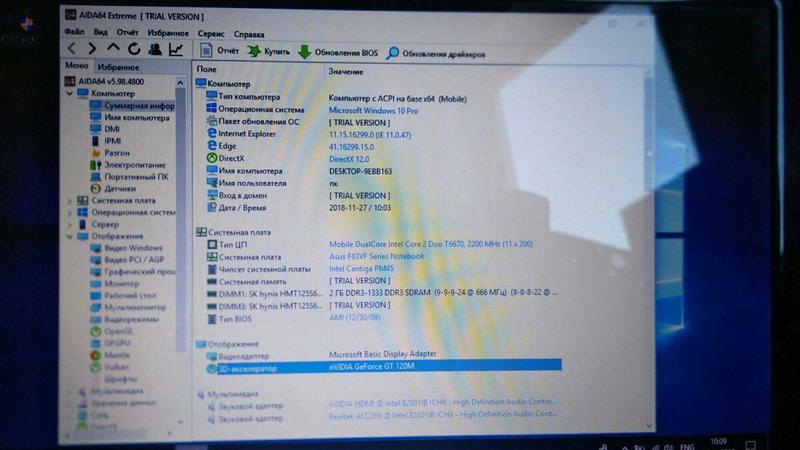The image size is (800, 450).
Task: Go up one level with the up arrow
Action: point(113,48)
